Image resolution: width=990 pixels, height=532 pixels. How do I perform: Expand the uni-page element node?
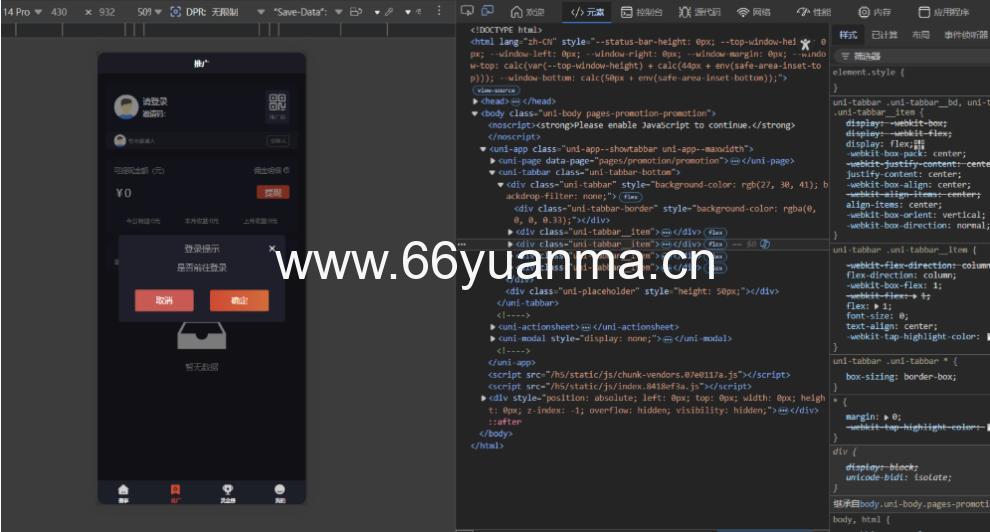492,161
